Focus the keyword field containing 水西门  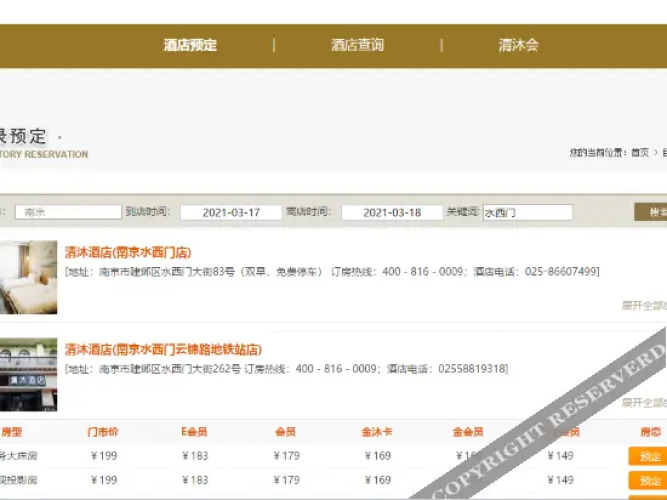click(x=527, y=212)
